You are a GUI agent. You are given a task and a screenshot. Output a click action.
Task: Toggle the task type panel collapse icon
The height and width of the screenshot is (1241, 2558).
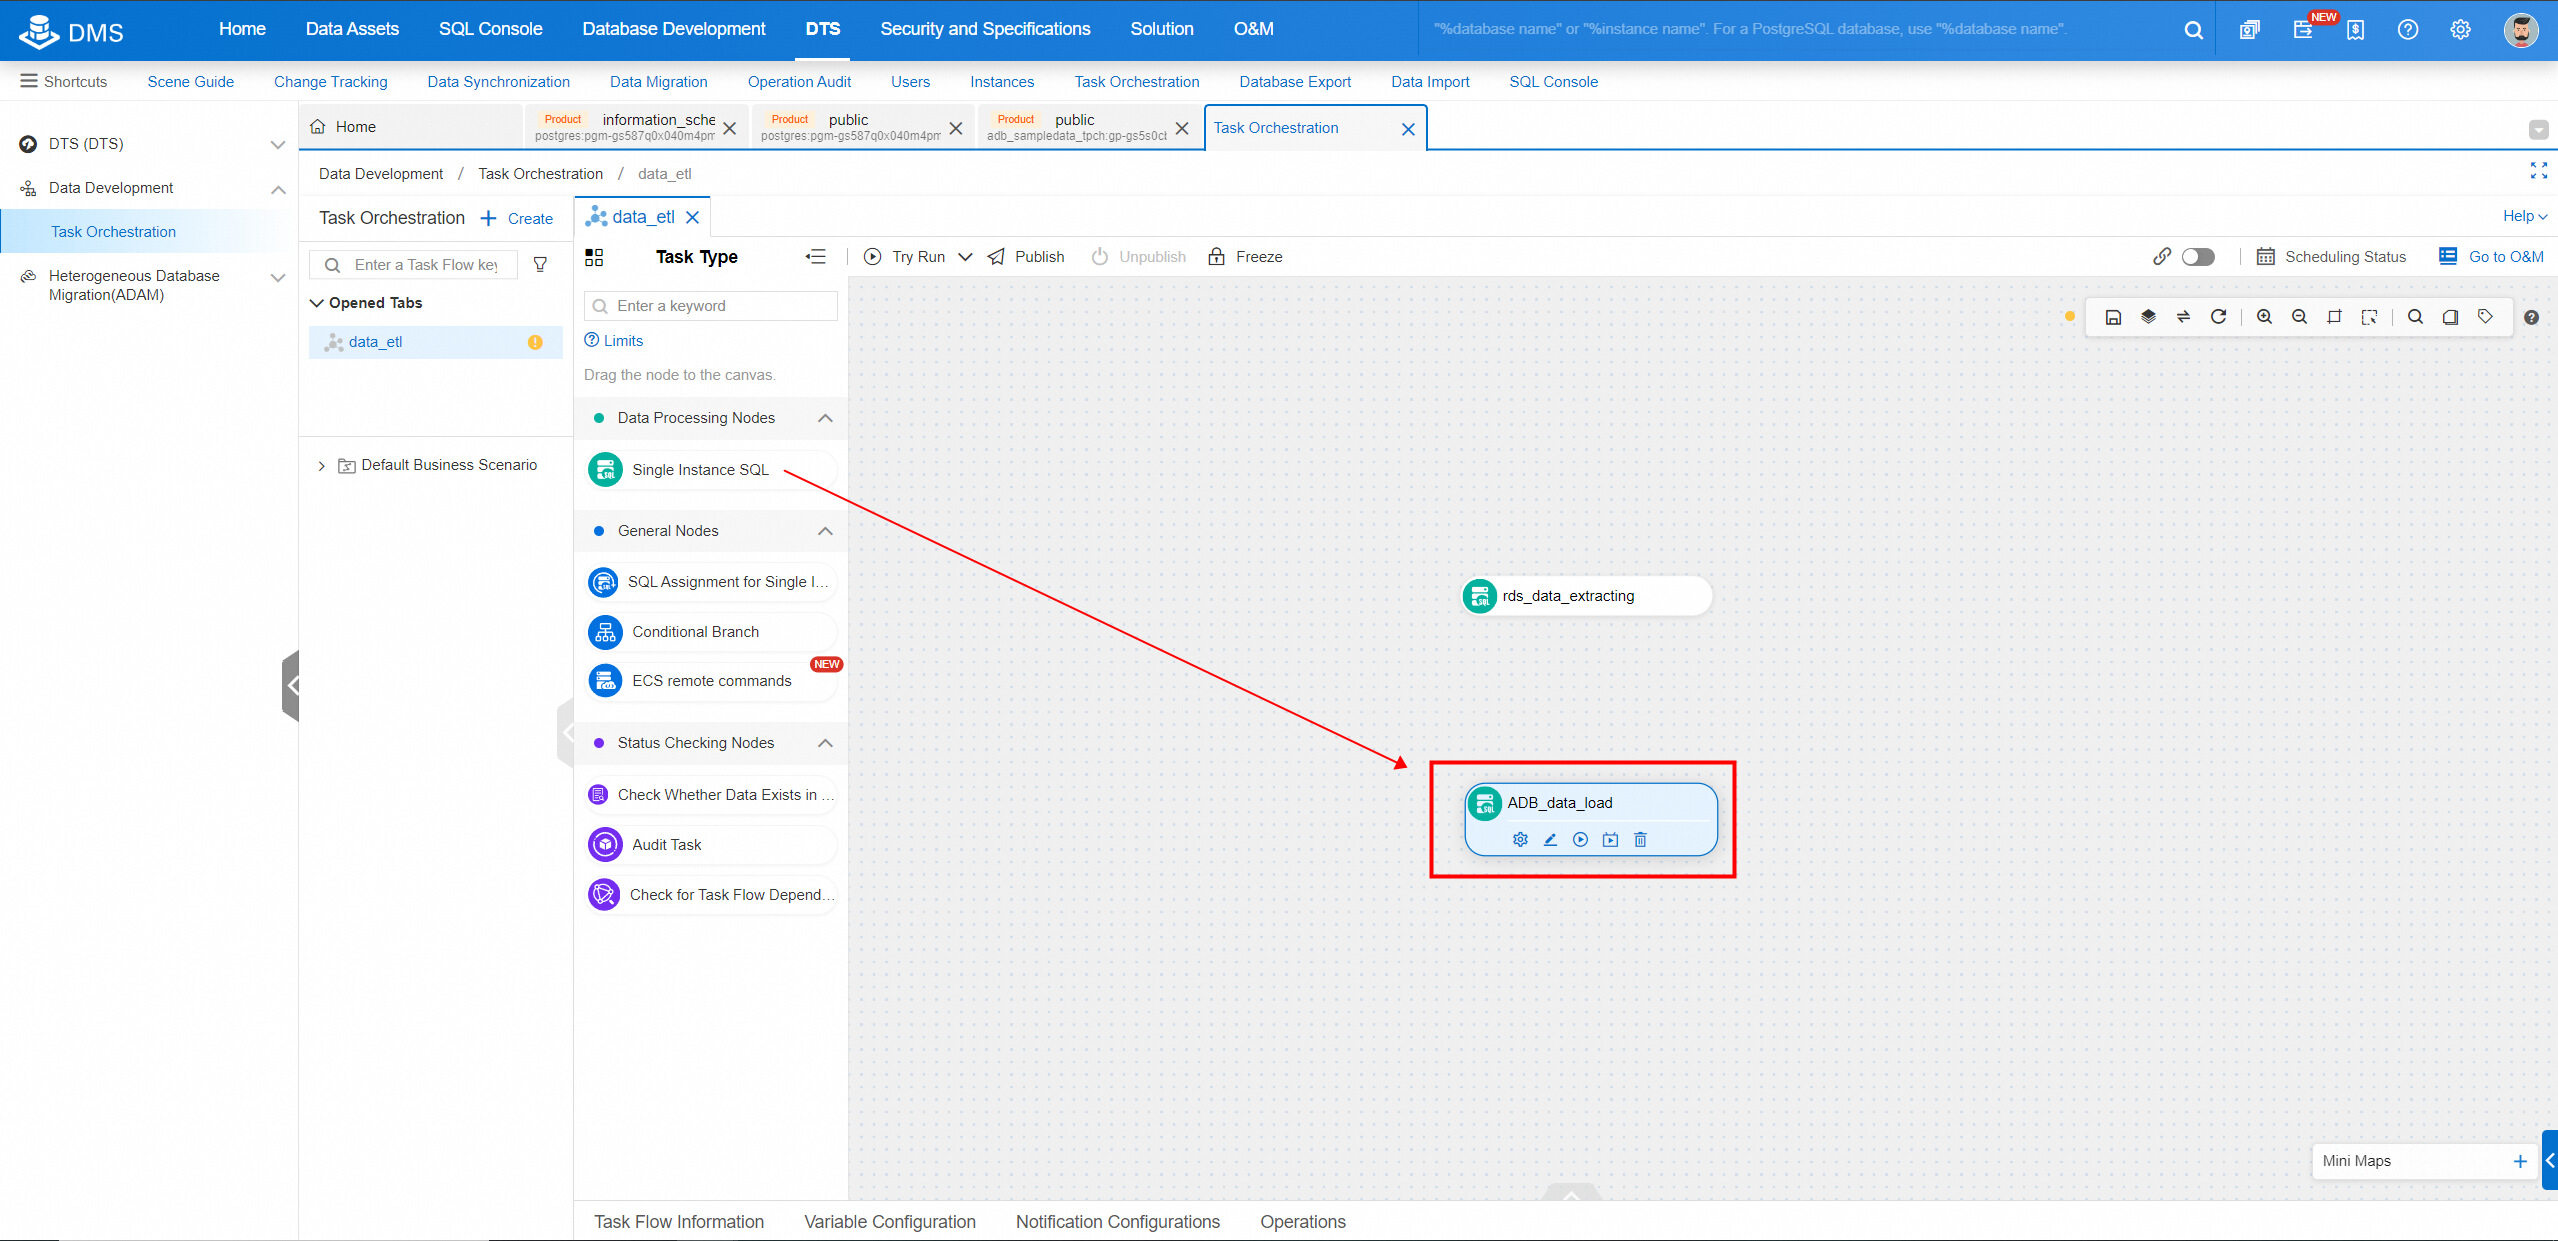816,257
